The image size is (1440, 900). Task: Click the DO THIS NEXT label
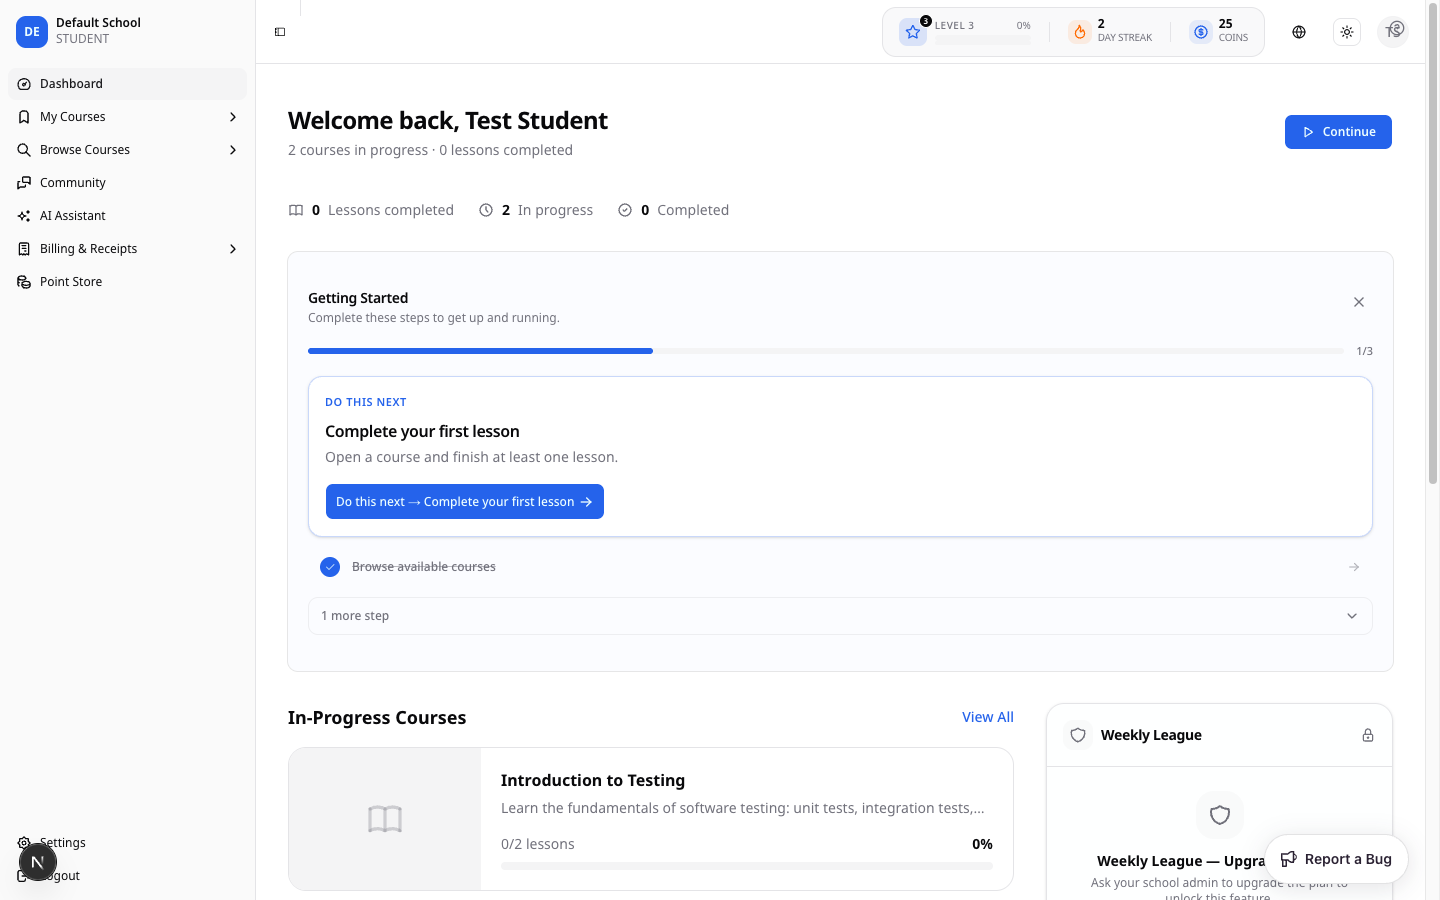(366, 402)
